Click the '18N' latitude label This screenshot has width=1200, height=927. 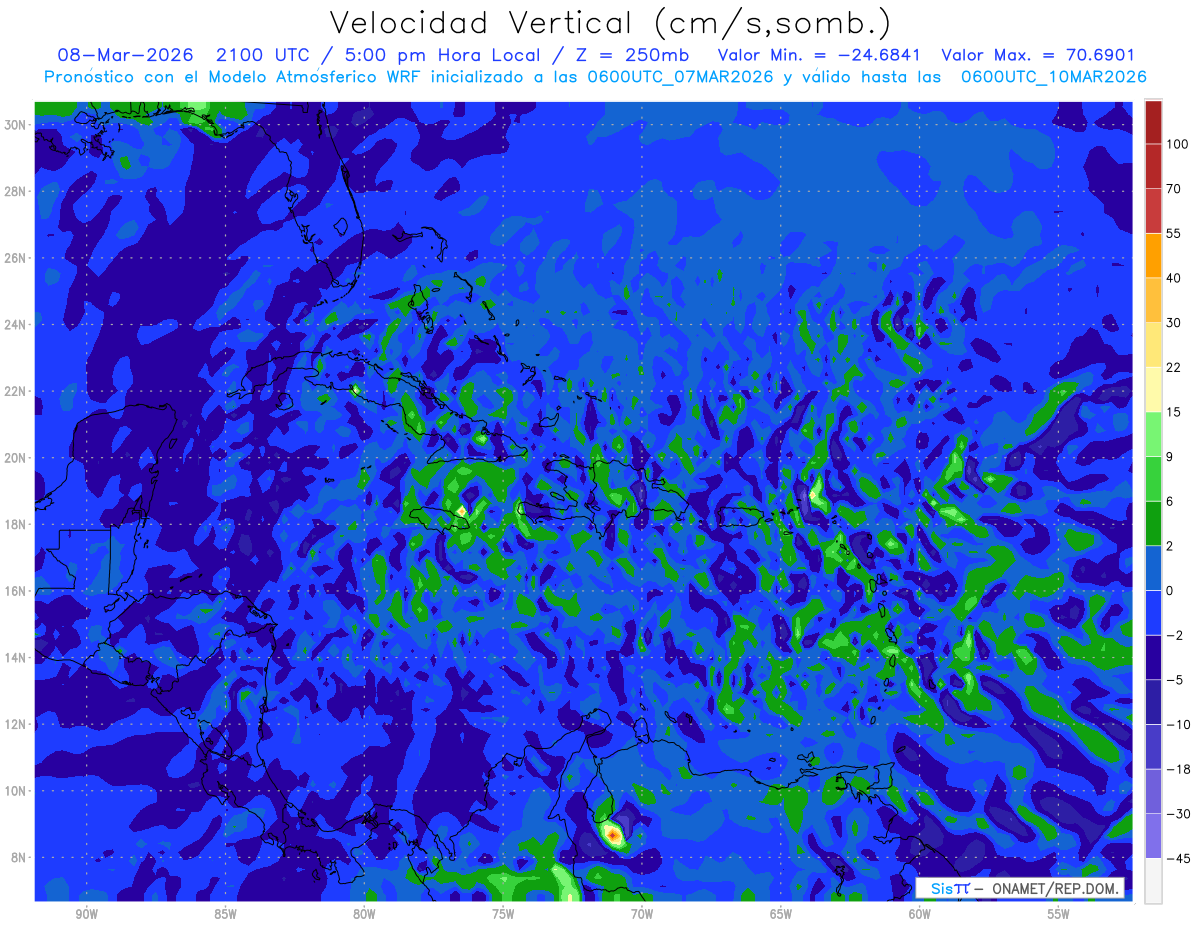17,524
